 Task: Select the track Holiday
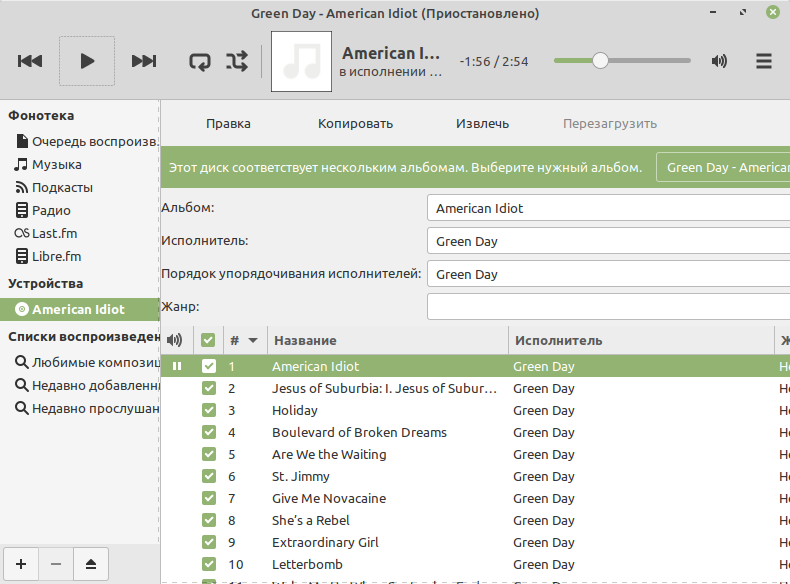[295, 411]
